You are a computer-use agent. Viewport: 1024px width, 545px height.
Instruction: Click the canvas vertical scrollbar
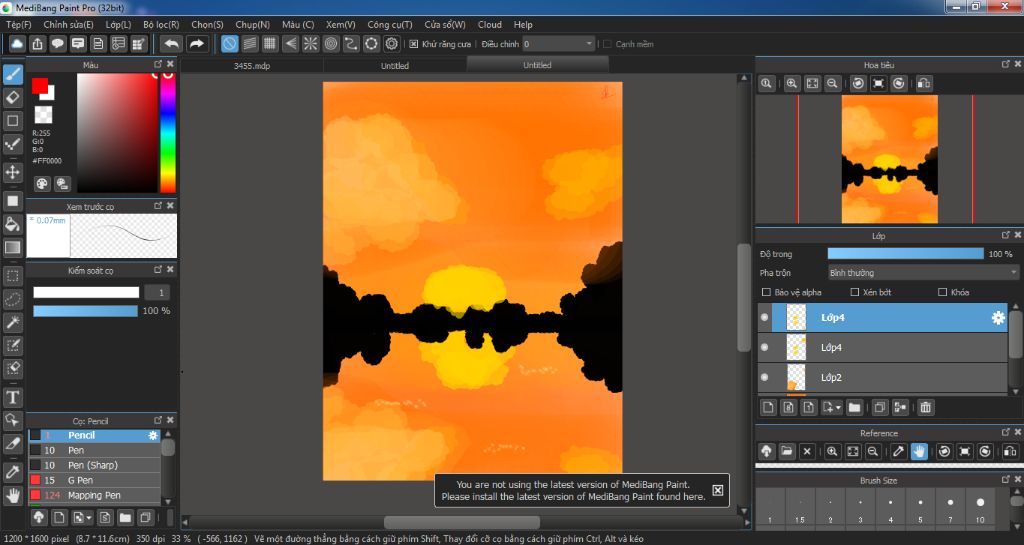tap(743, 298)
